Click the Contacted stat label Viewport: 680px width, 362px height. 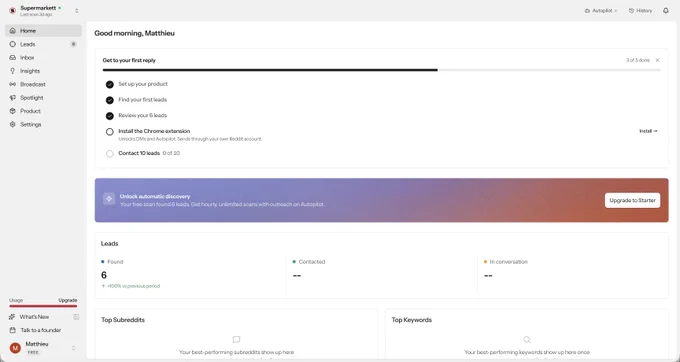coord(312,262)
